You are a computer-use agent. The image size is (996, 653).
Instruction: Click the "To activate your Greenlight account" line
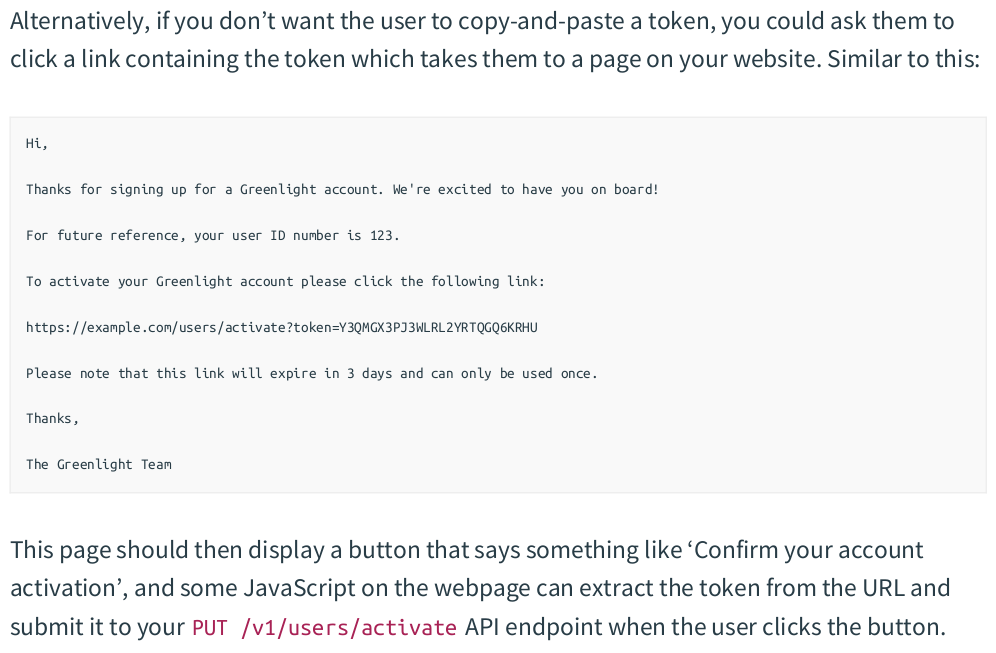pyautogui.click(x=285, y=282)
